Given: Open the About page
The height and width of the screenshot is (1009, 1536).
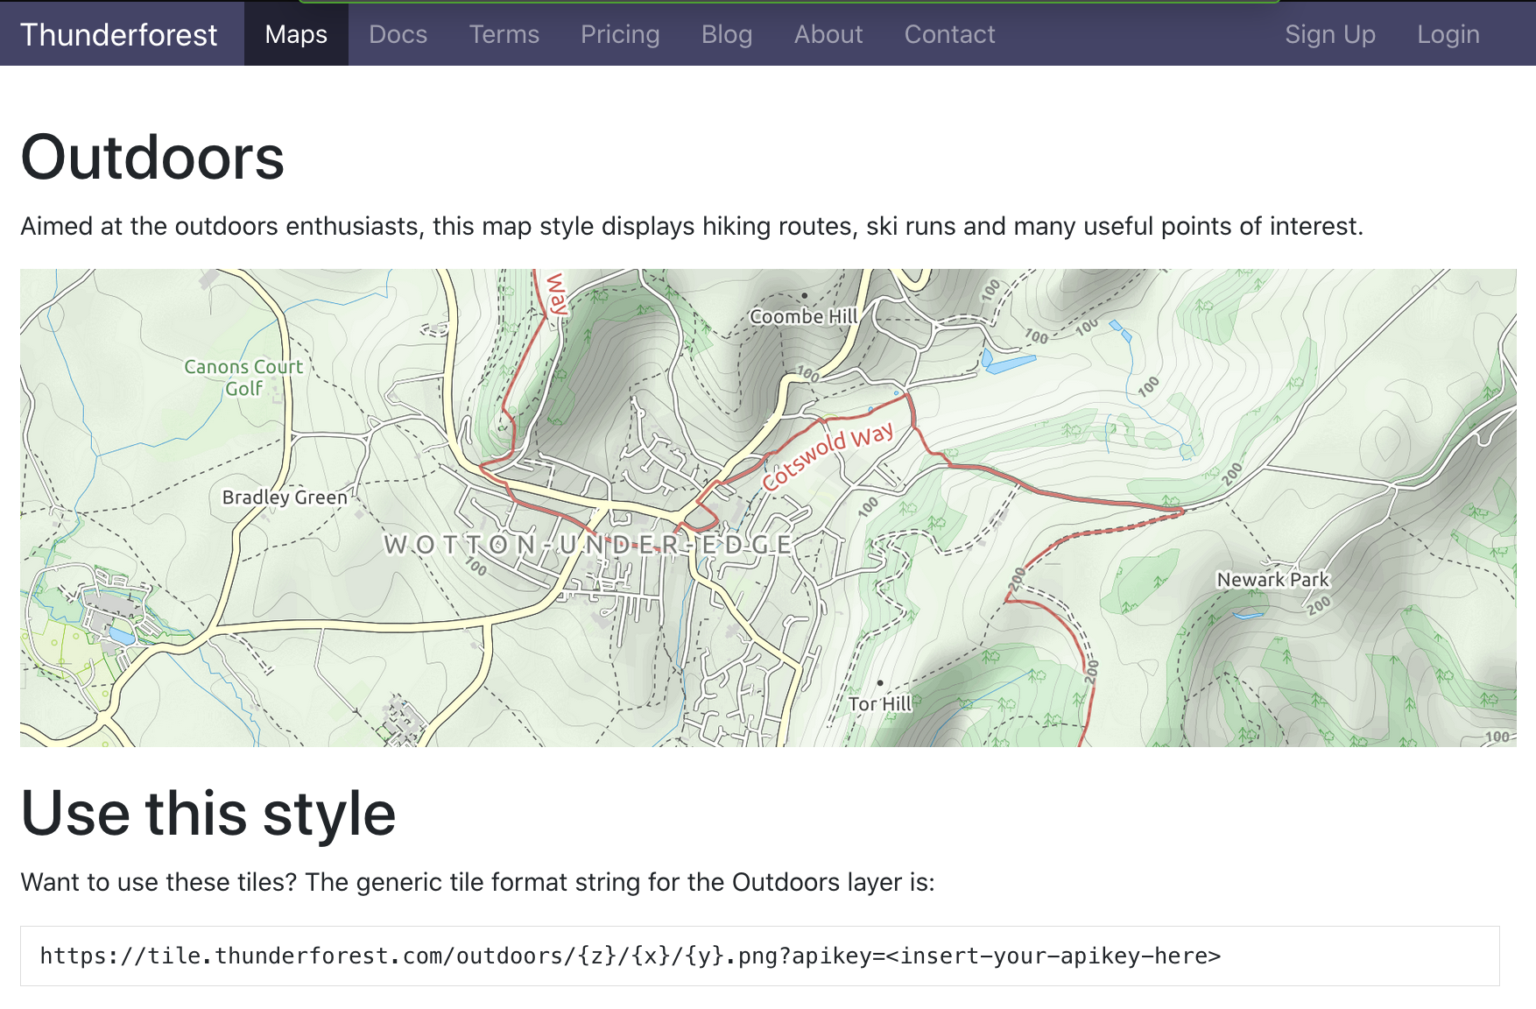Looking at the screenshot, I should coord(828,34).
